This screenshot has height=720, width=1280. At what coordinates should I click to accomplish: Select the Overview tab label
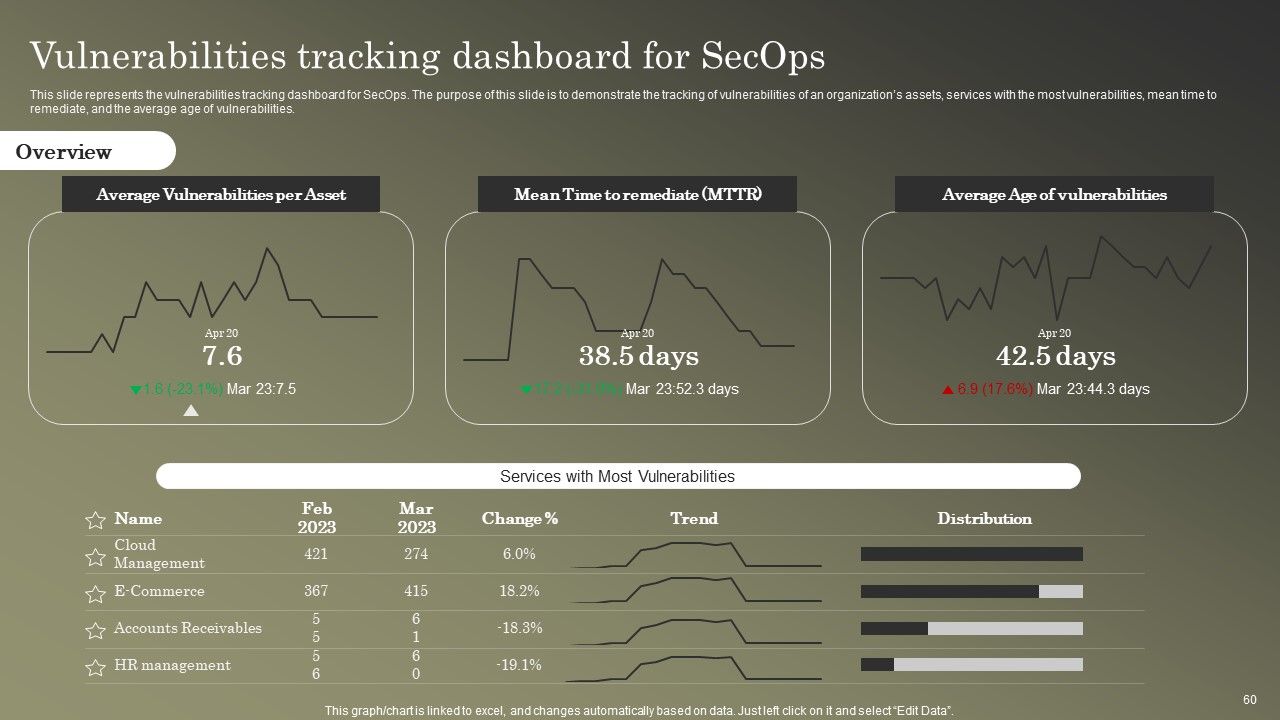(x=64, y=152)
